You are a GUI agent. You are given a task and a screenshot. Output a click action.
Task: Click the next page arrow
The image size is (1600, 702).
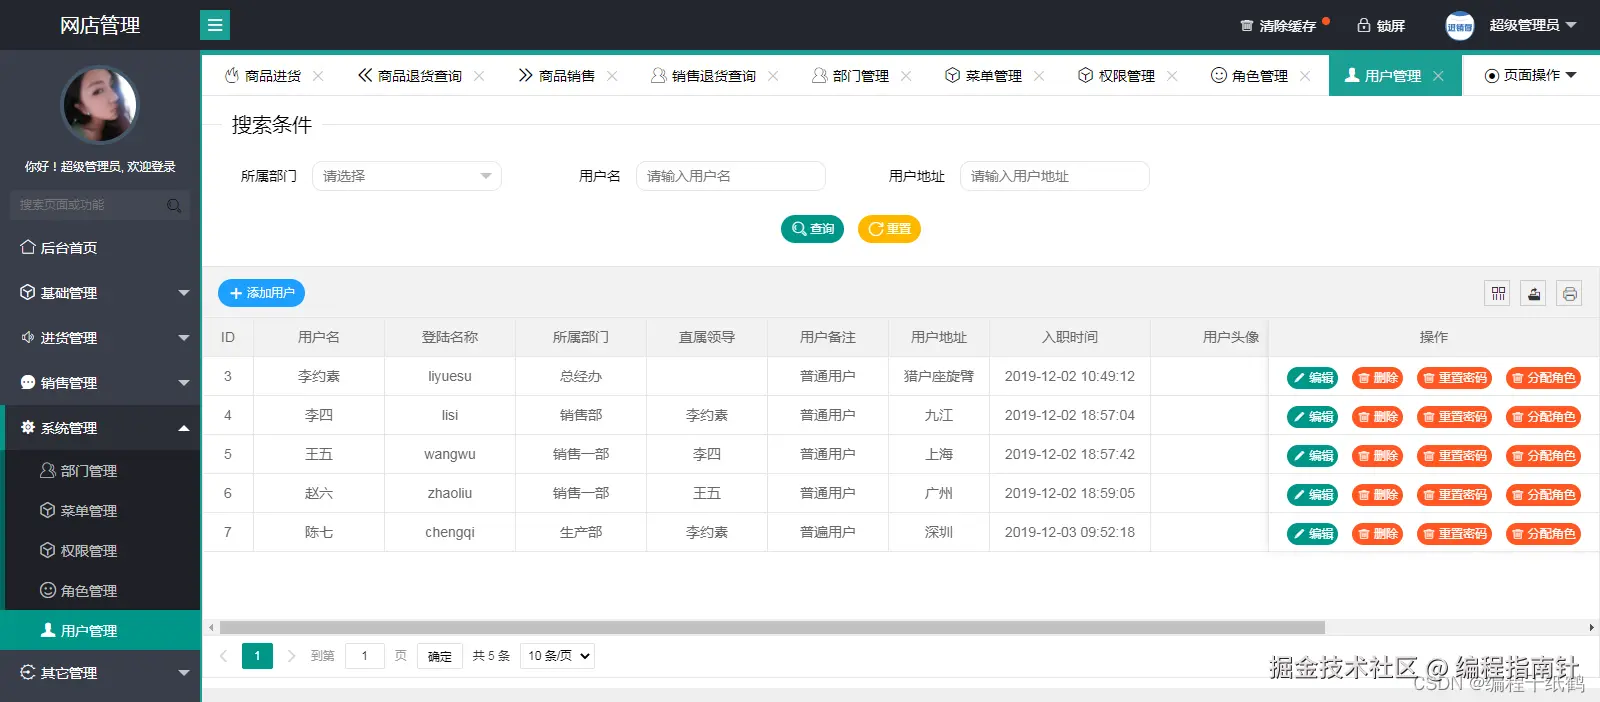coord(291,656)
